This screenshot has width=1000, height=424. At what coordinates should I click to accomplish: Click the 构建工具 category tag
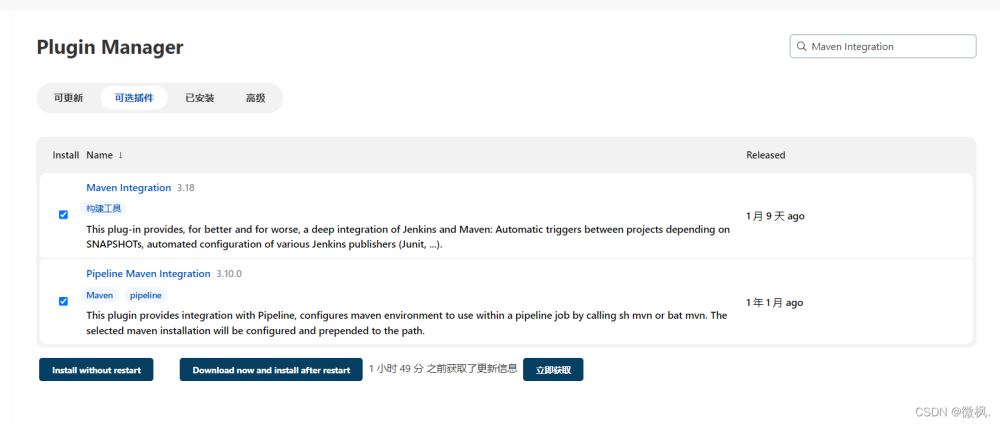(x=103, y=208)
